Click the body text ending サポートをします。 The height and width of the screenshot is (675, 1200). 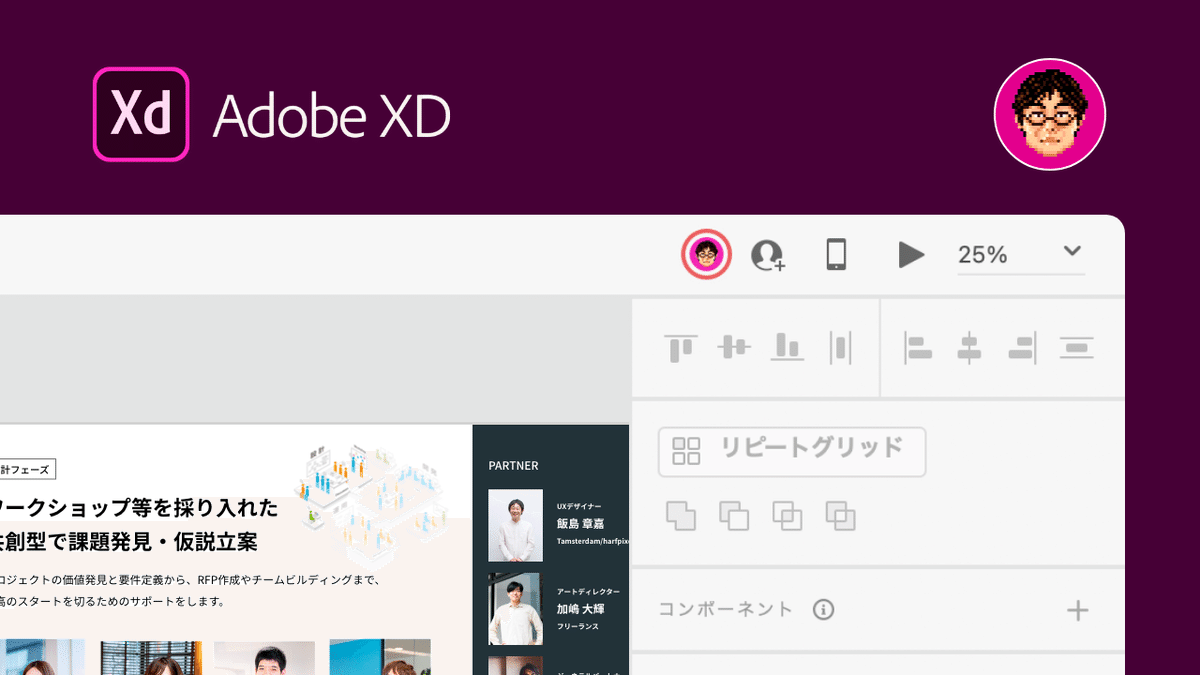tap(112, 602)
